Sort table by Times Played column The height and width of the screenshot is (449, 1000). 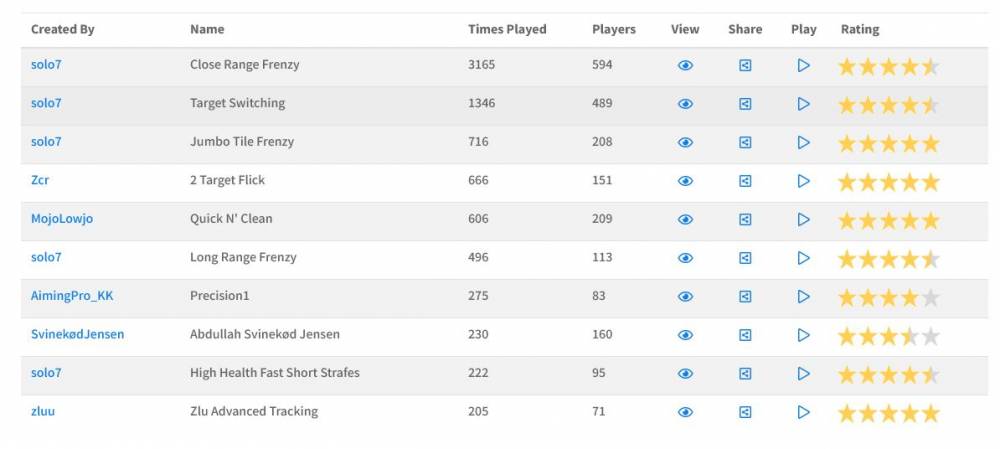tap(507, 29)
